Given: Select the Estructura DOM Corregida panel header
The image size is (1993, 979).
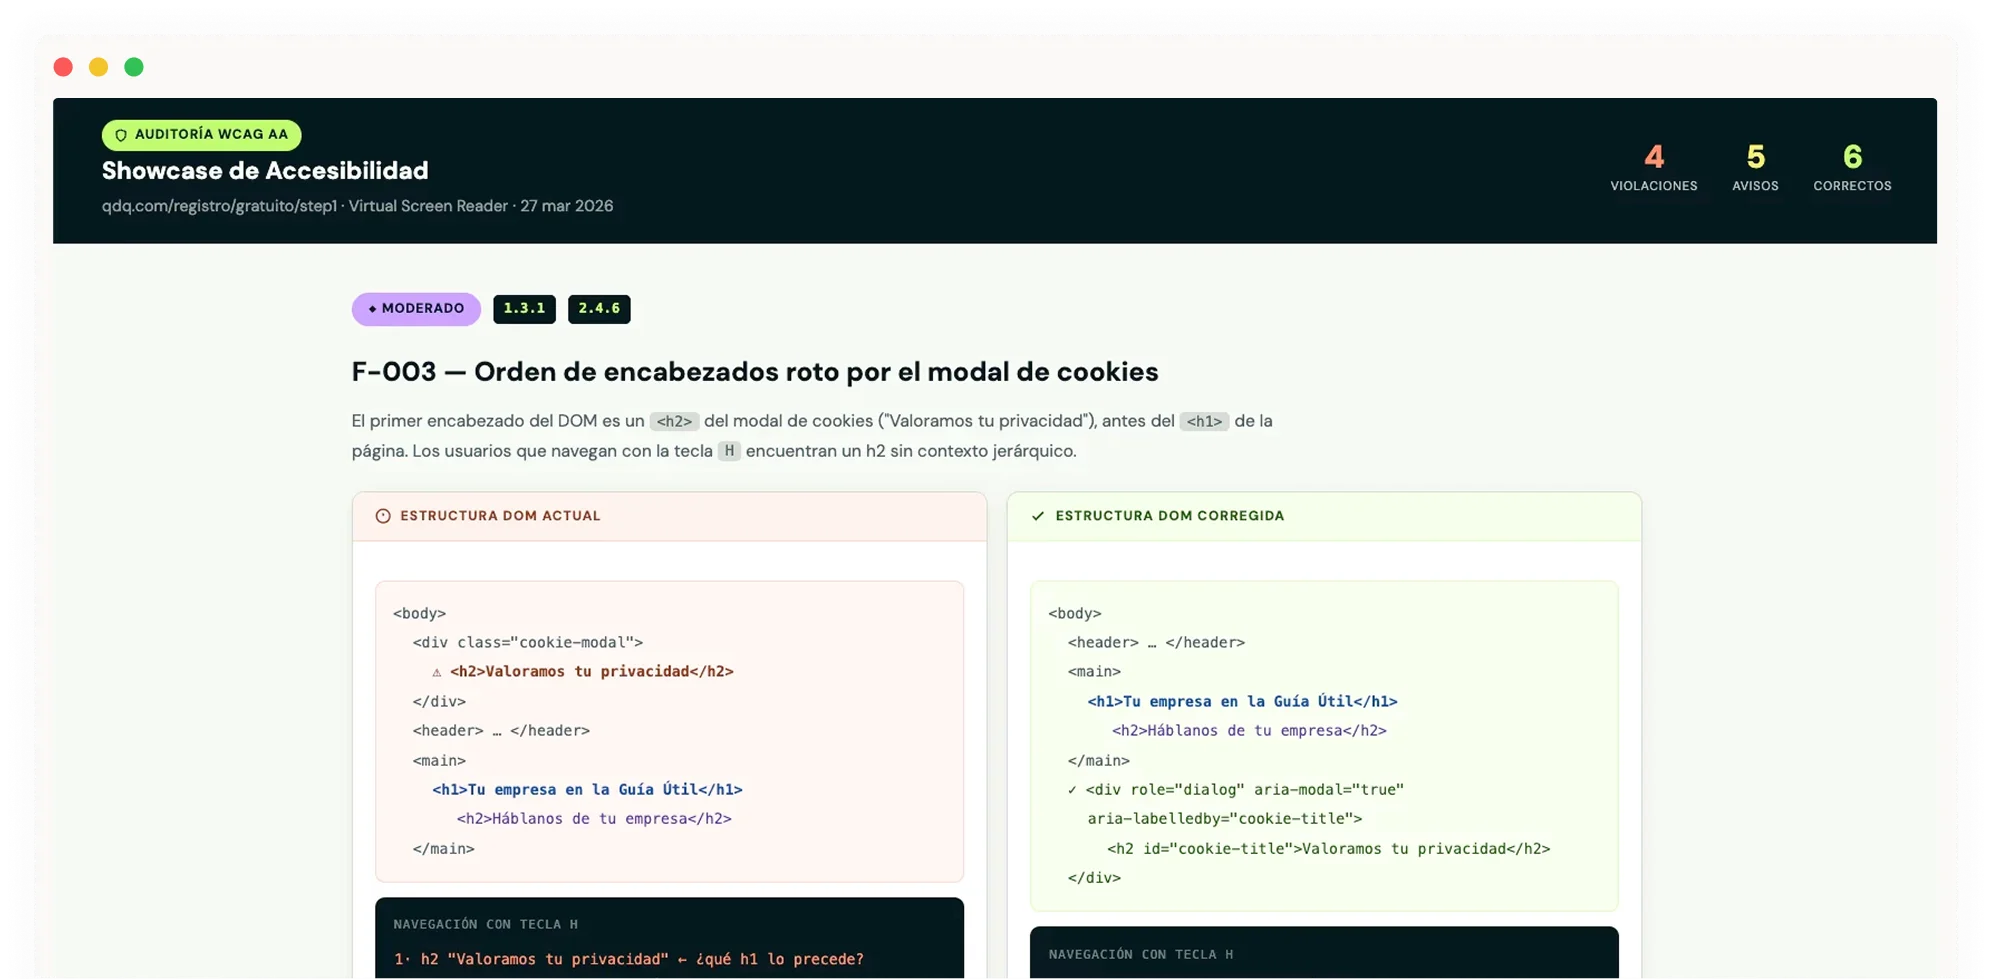Looking at the screenshot, I should pyautogui.click(x=1324, y=516).
